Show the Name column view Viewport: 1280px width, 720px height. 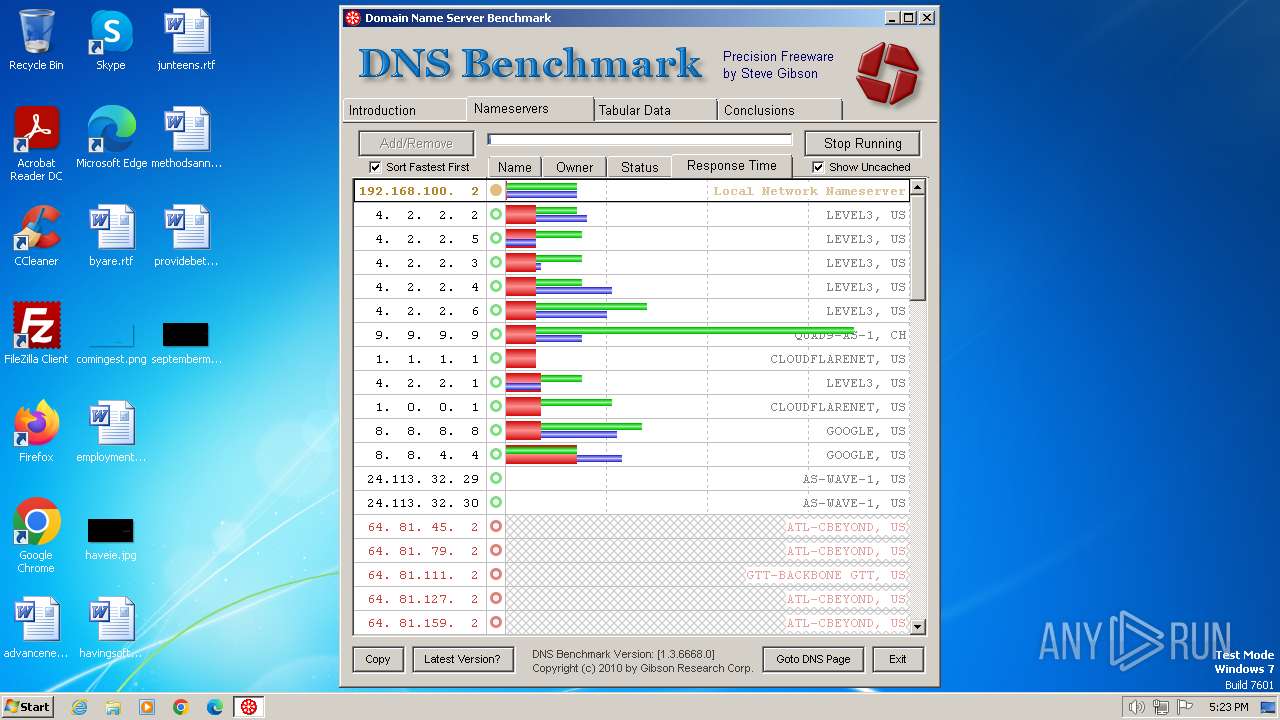[515, 167]
